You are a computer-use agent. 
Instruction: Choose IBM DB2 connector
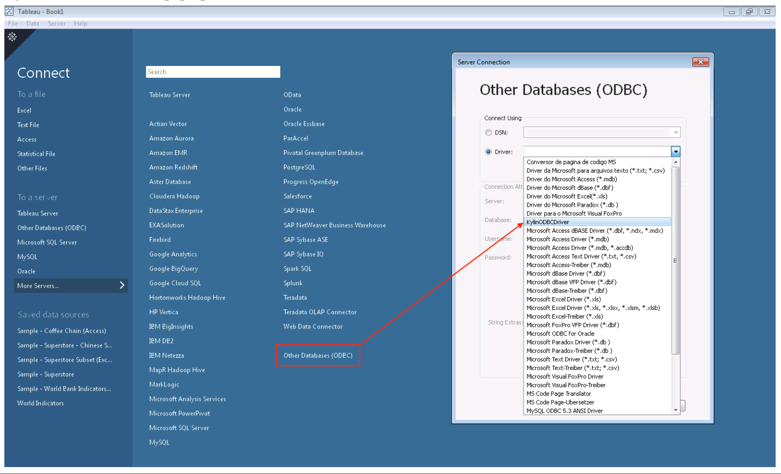[161, 341]
